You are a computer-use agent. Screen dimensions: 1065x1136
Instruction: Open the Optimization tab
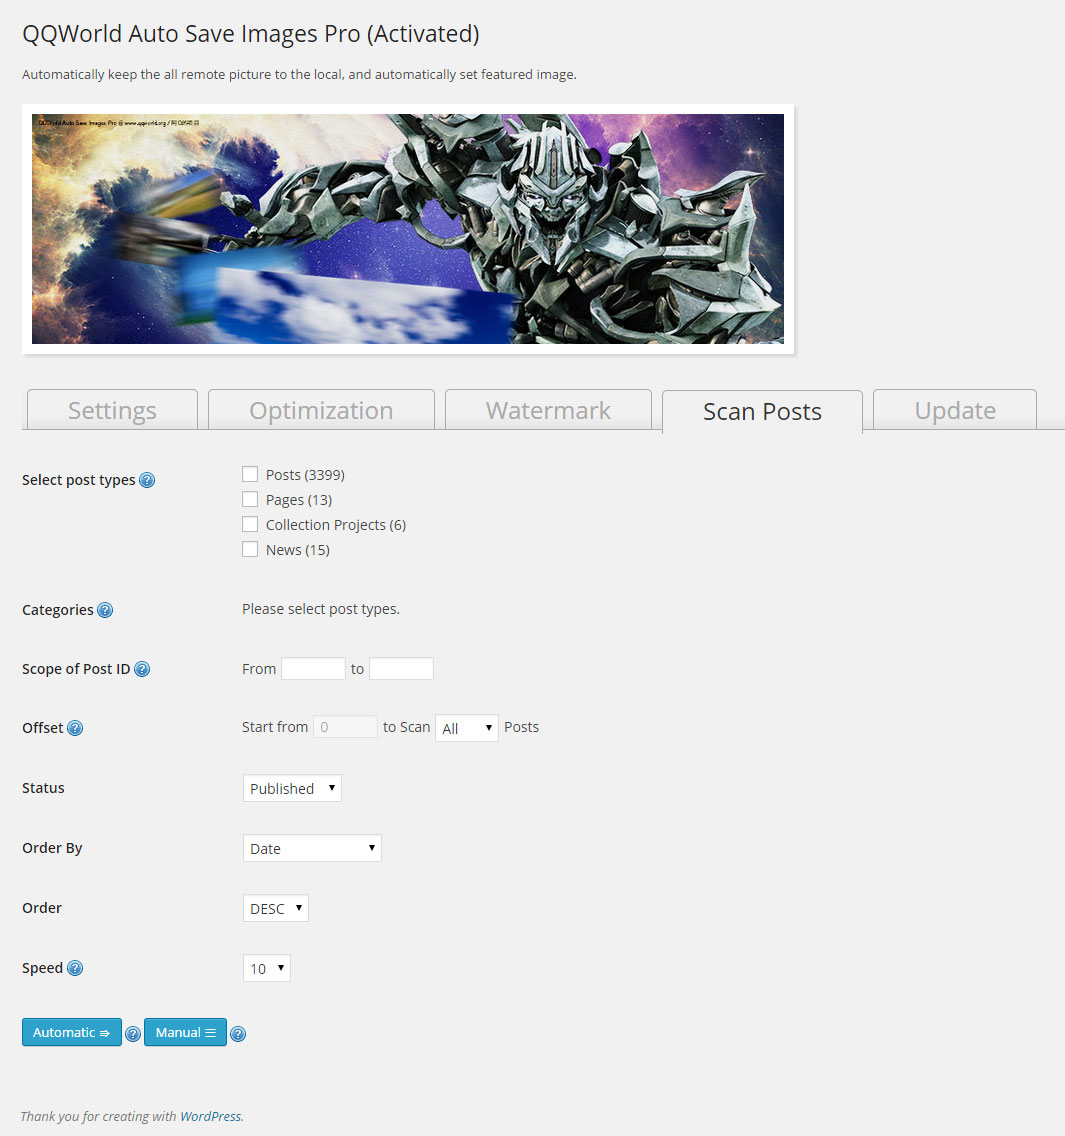click(321, 410)
